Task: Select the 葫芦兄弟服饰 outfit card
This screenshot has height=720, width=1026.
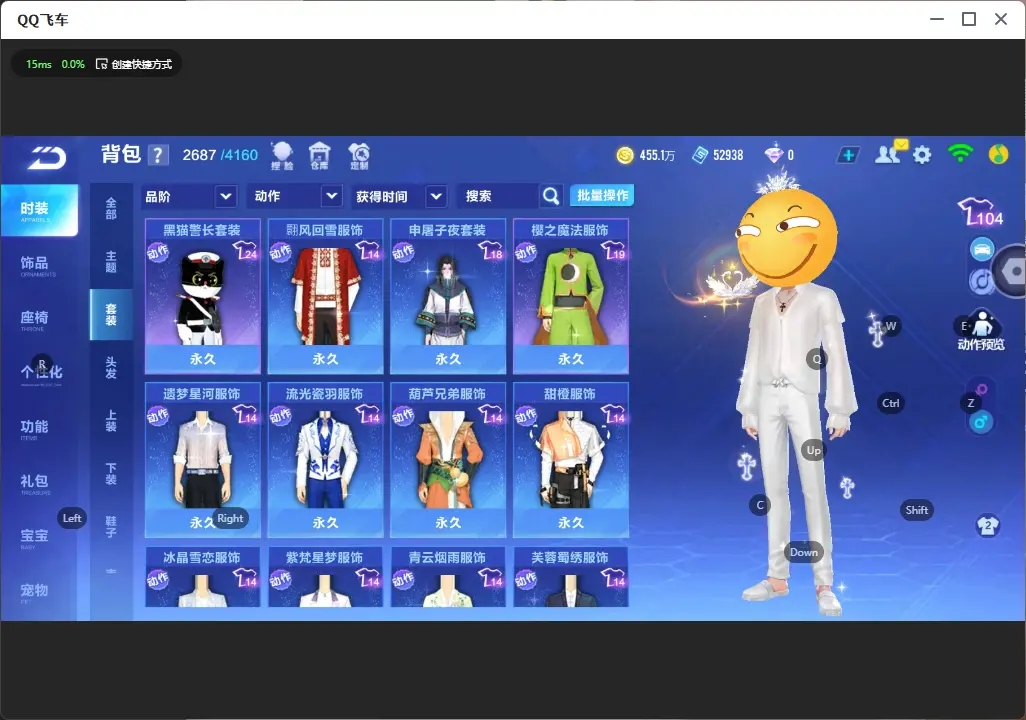Action: (x=448, y=460)
